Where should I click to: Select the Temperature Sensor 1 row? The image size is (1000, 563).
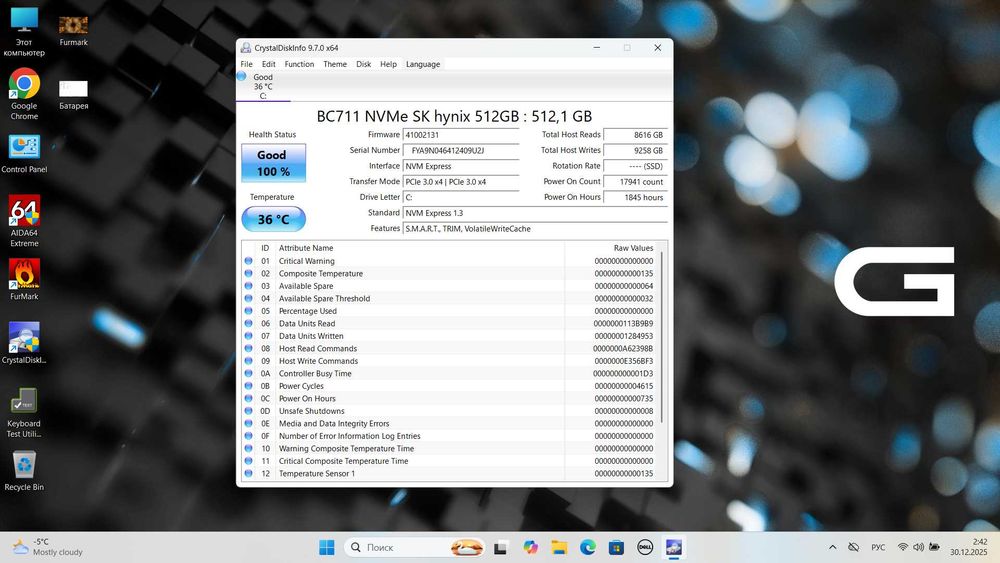450,474
